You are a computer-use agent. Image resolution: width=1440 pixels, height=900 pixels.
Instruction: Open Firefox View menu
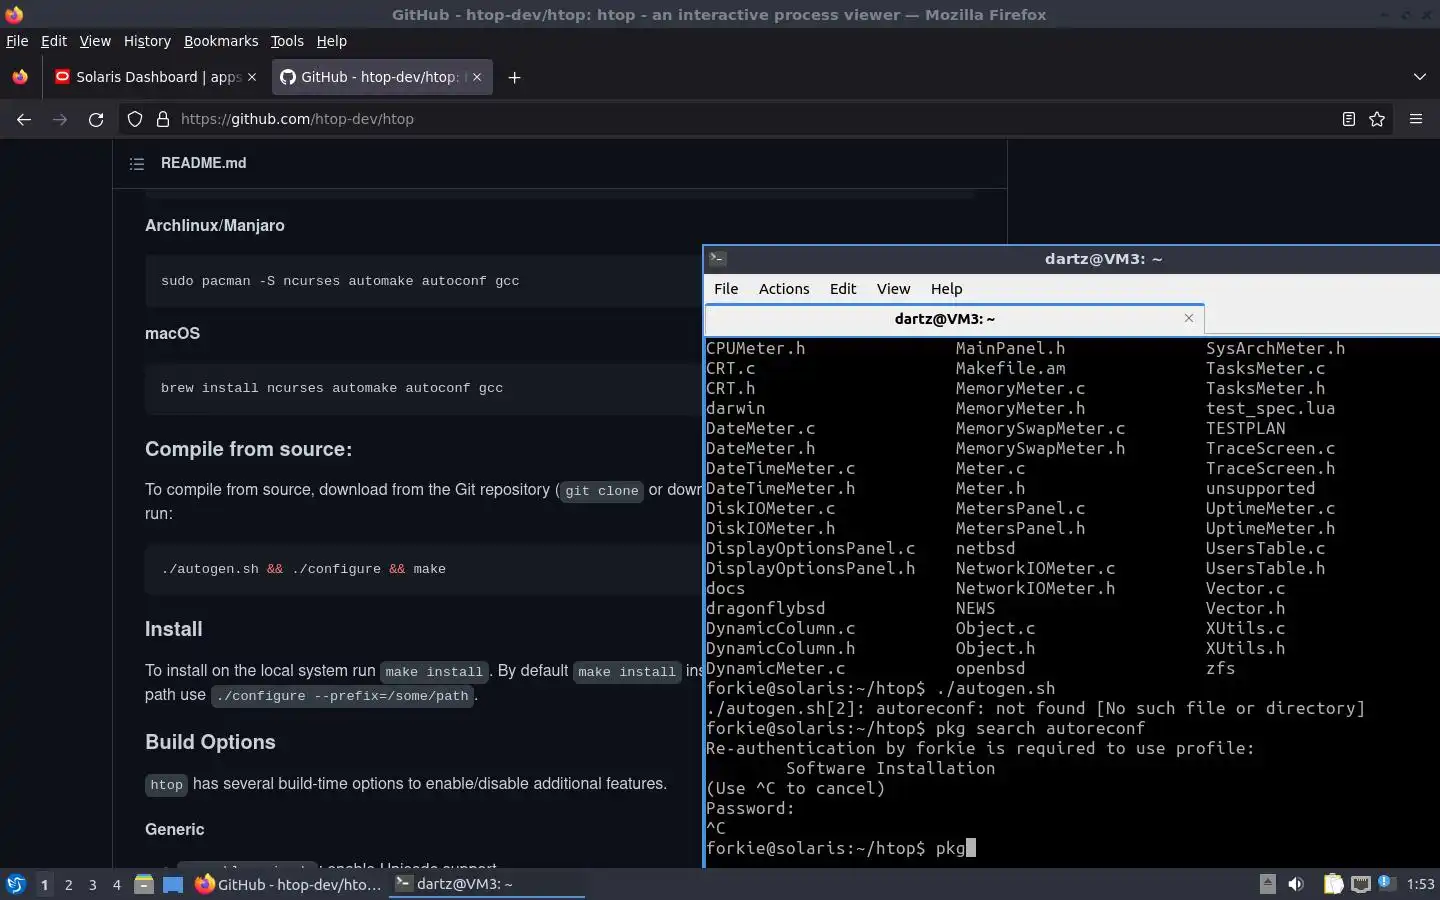point(95,41)
